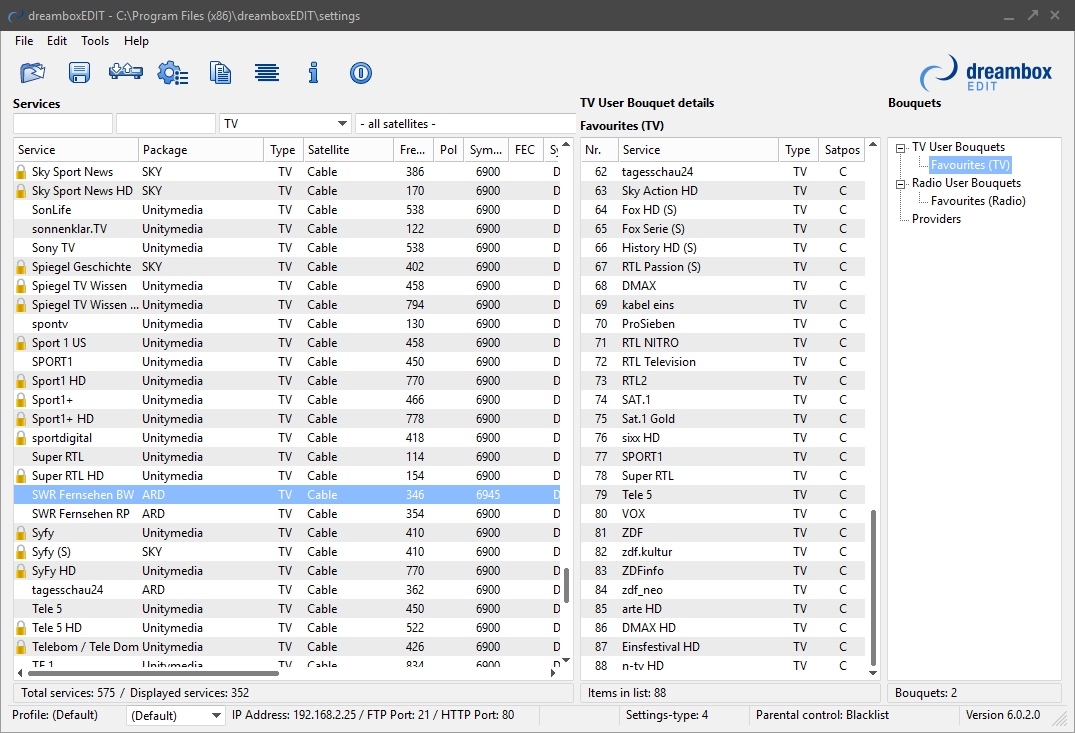Open the Tools menu
Viewport: 1075px width, 733px height.
(x=95, y=41)
